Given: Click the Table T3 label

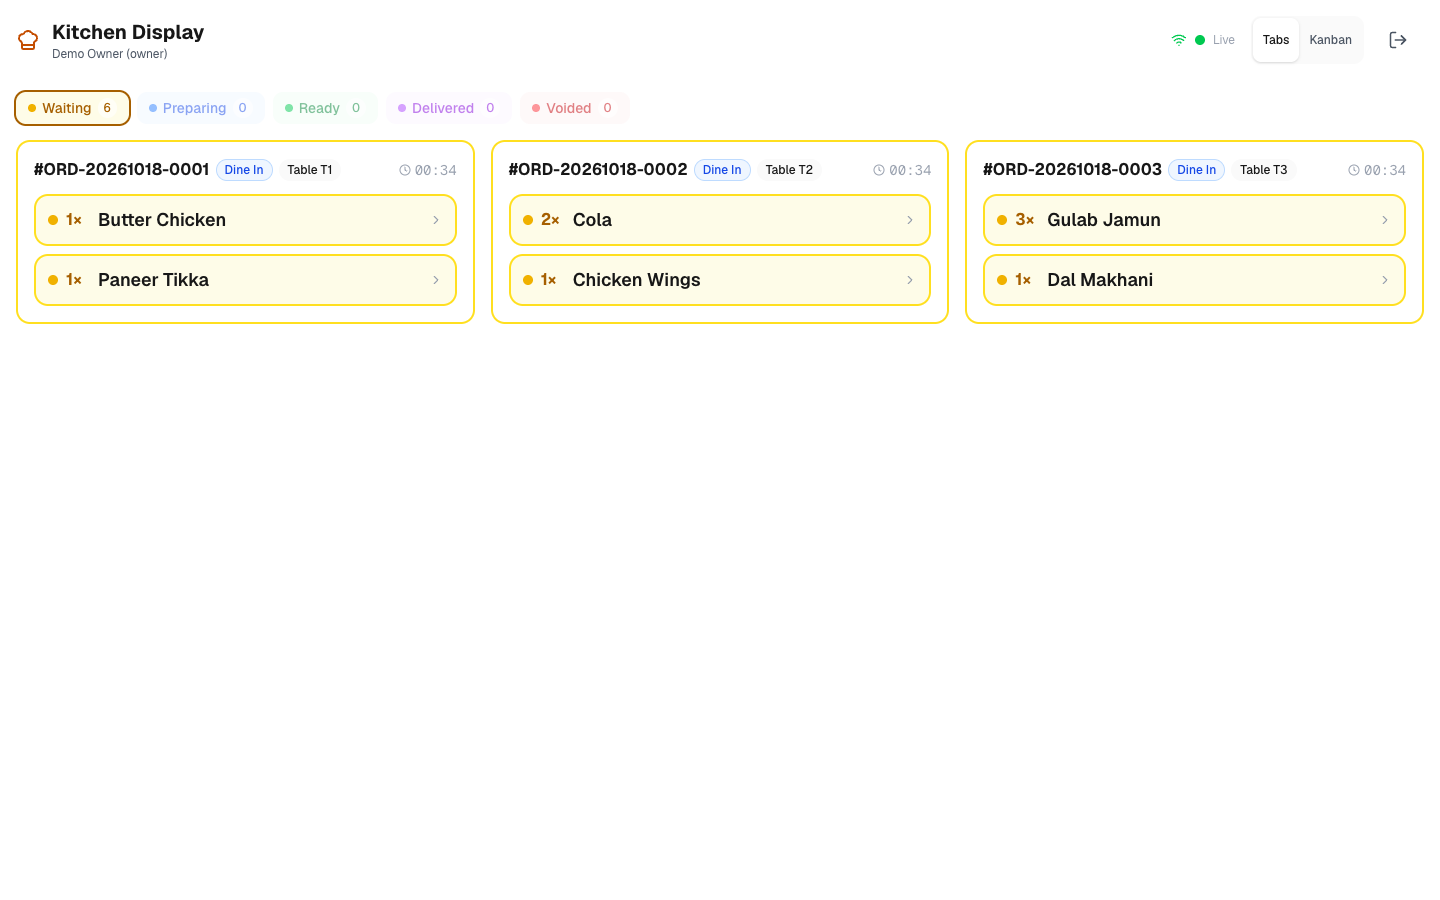Looking at the screenshot, I should pos(1264,170).
